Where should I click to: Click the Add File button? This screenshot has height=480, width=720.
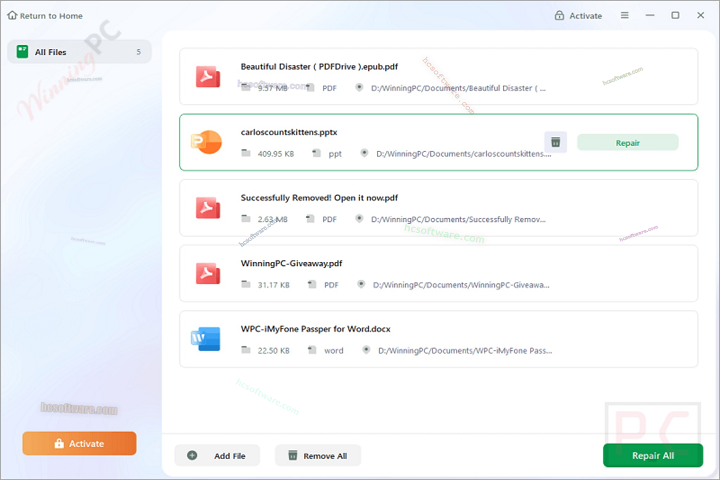click(217, 455)
